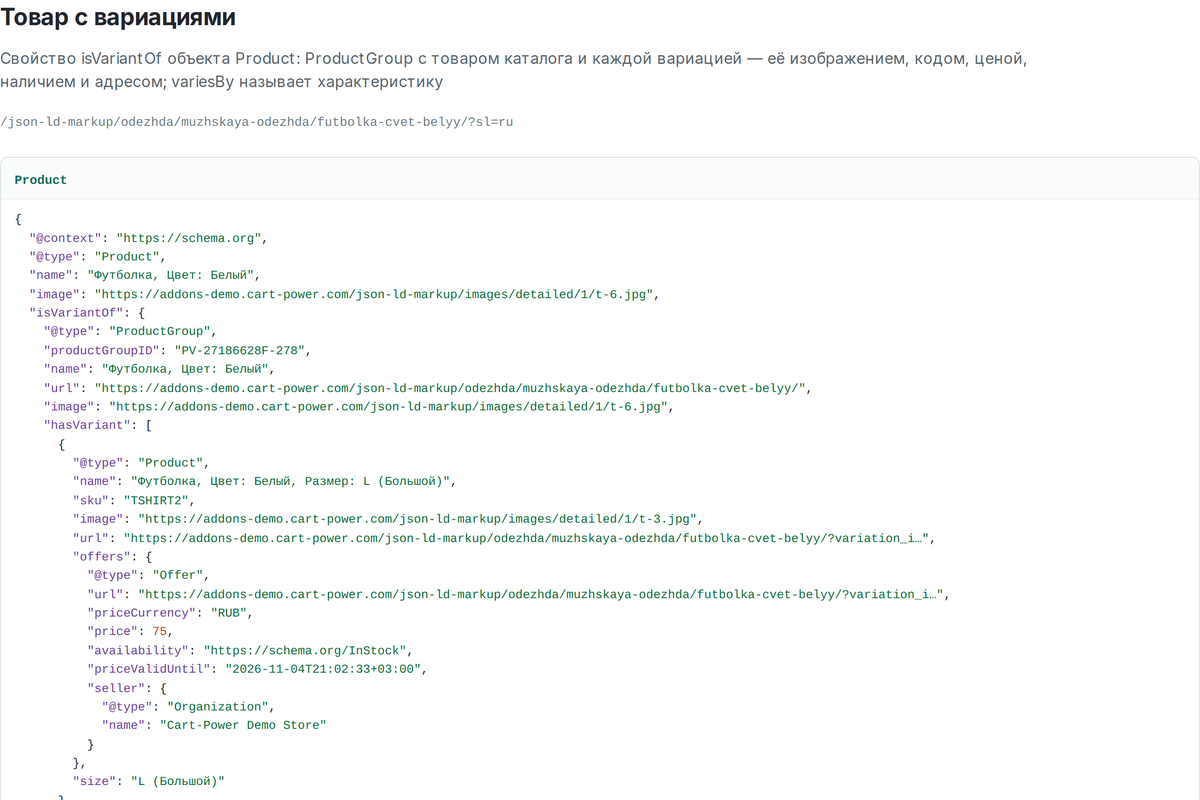Select the "availability" key
The image size is (1200, 800).
138,651
